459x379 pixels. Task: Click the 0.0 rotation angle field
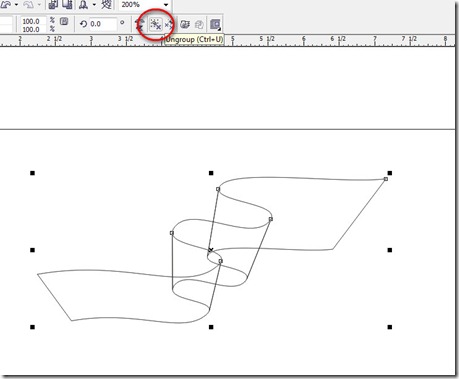[x=103, y=24]
